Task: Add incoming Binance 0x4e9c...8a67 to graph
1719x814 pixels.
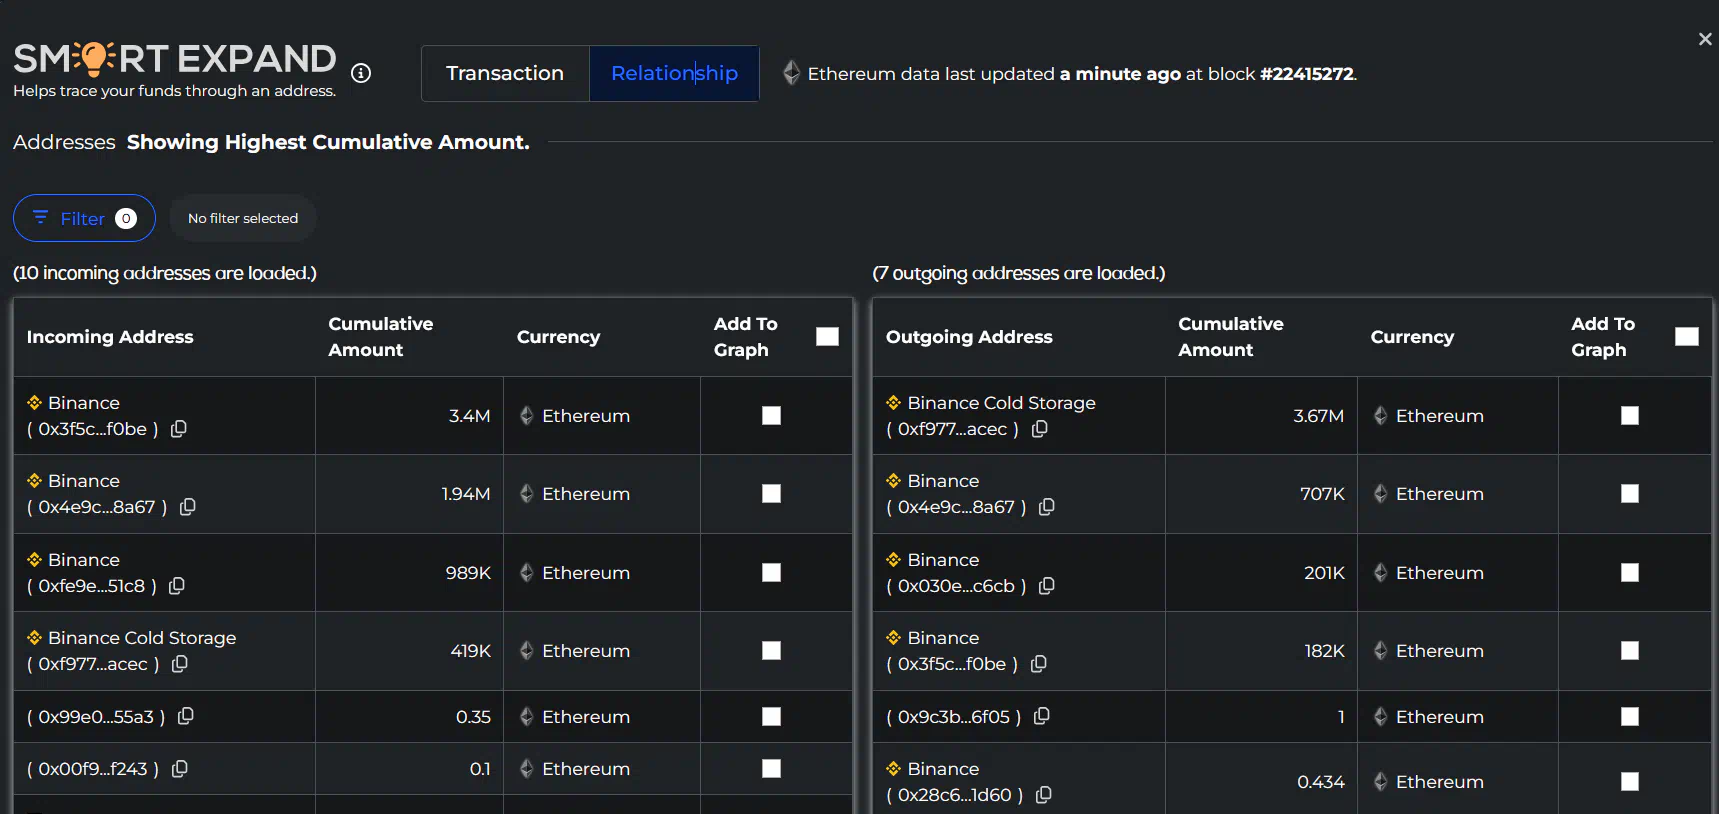Action: tap(771, 493)
